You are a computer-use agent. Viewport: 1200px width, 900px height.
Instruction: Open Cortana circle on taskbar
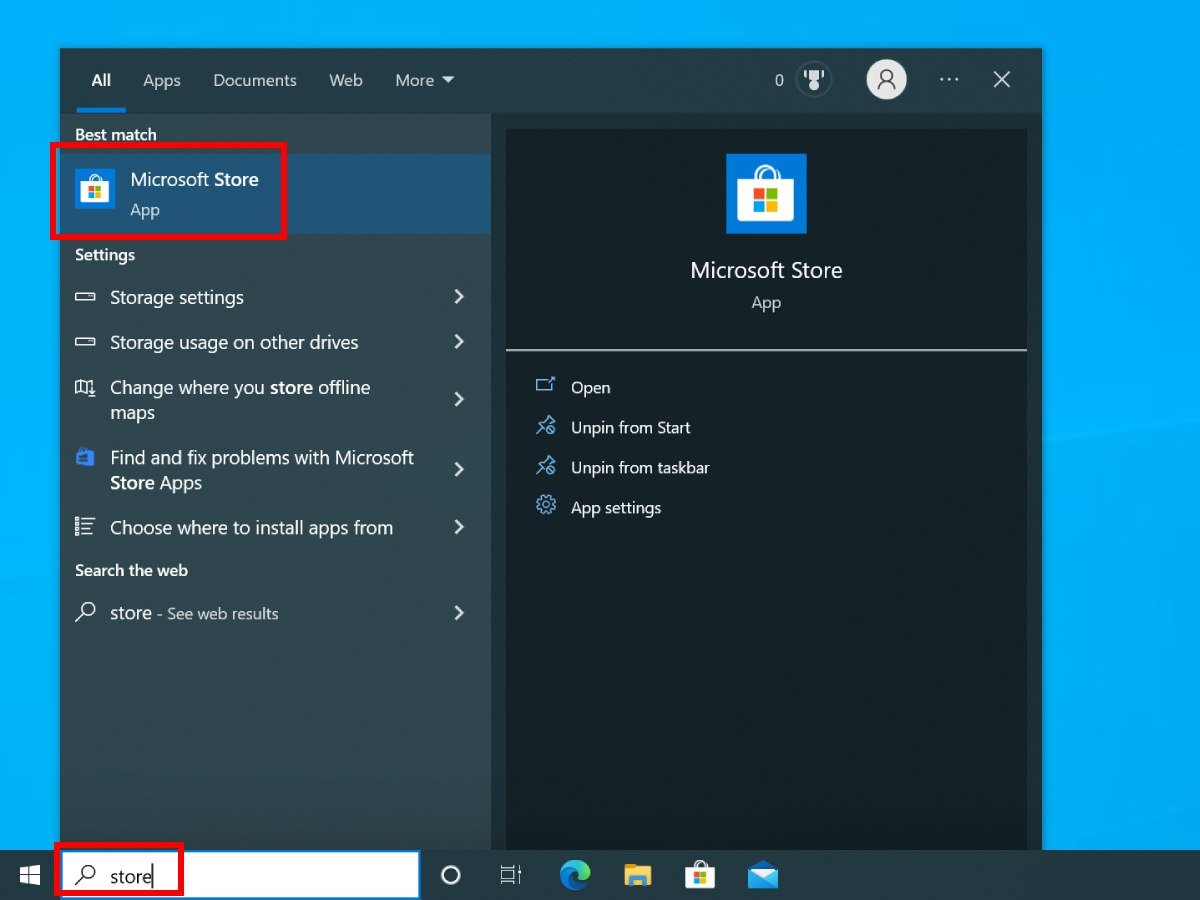(451, 876)
